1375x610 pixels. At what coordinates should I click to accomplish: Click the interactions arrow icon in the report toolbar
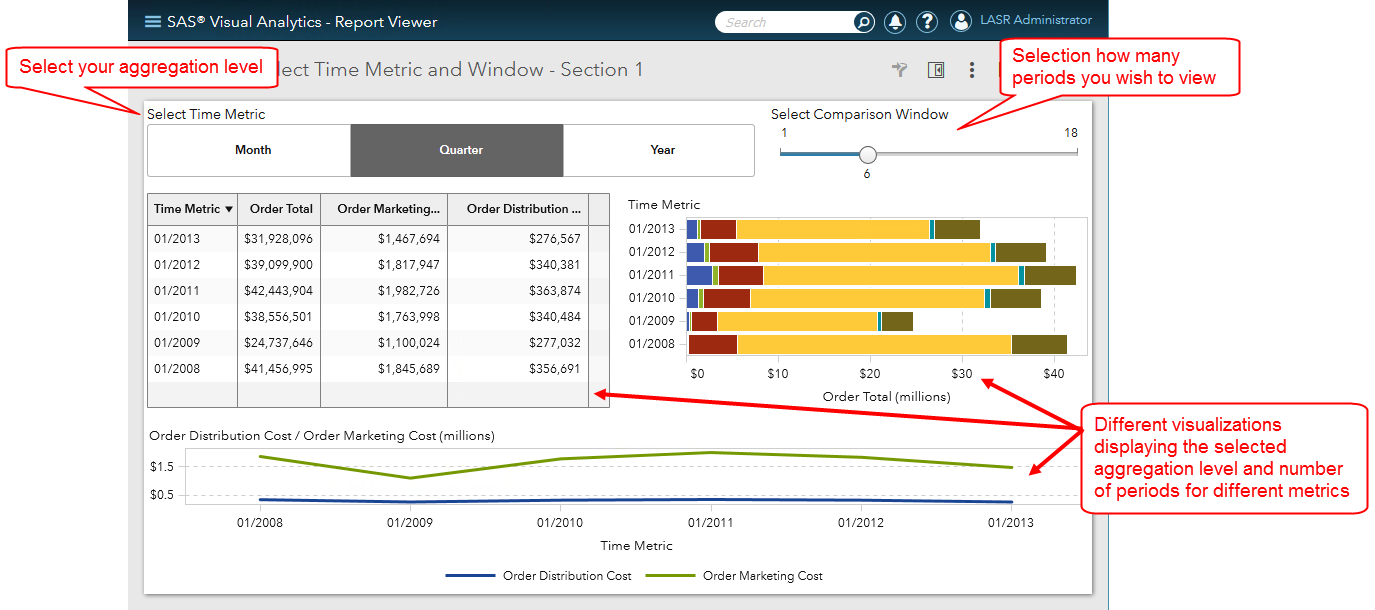900,70
